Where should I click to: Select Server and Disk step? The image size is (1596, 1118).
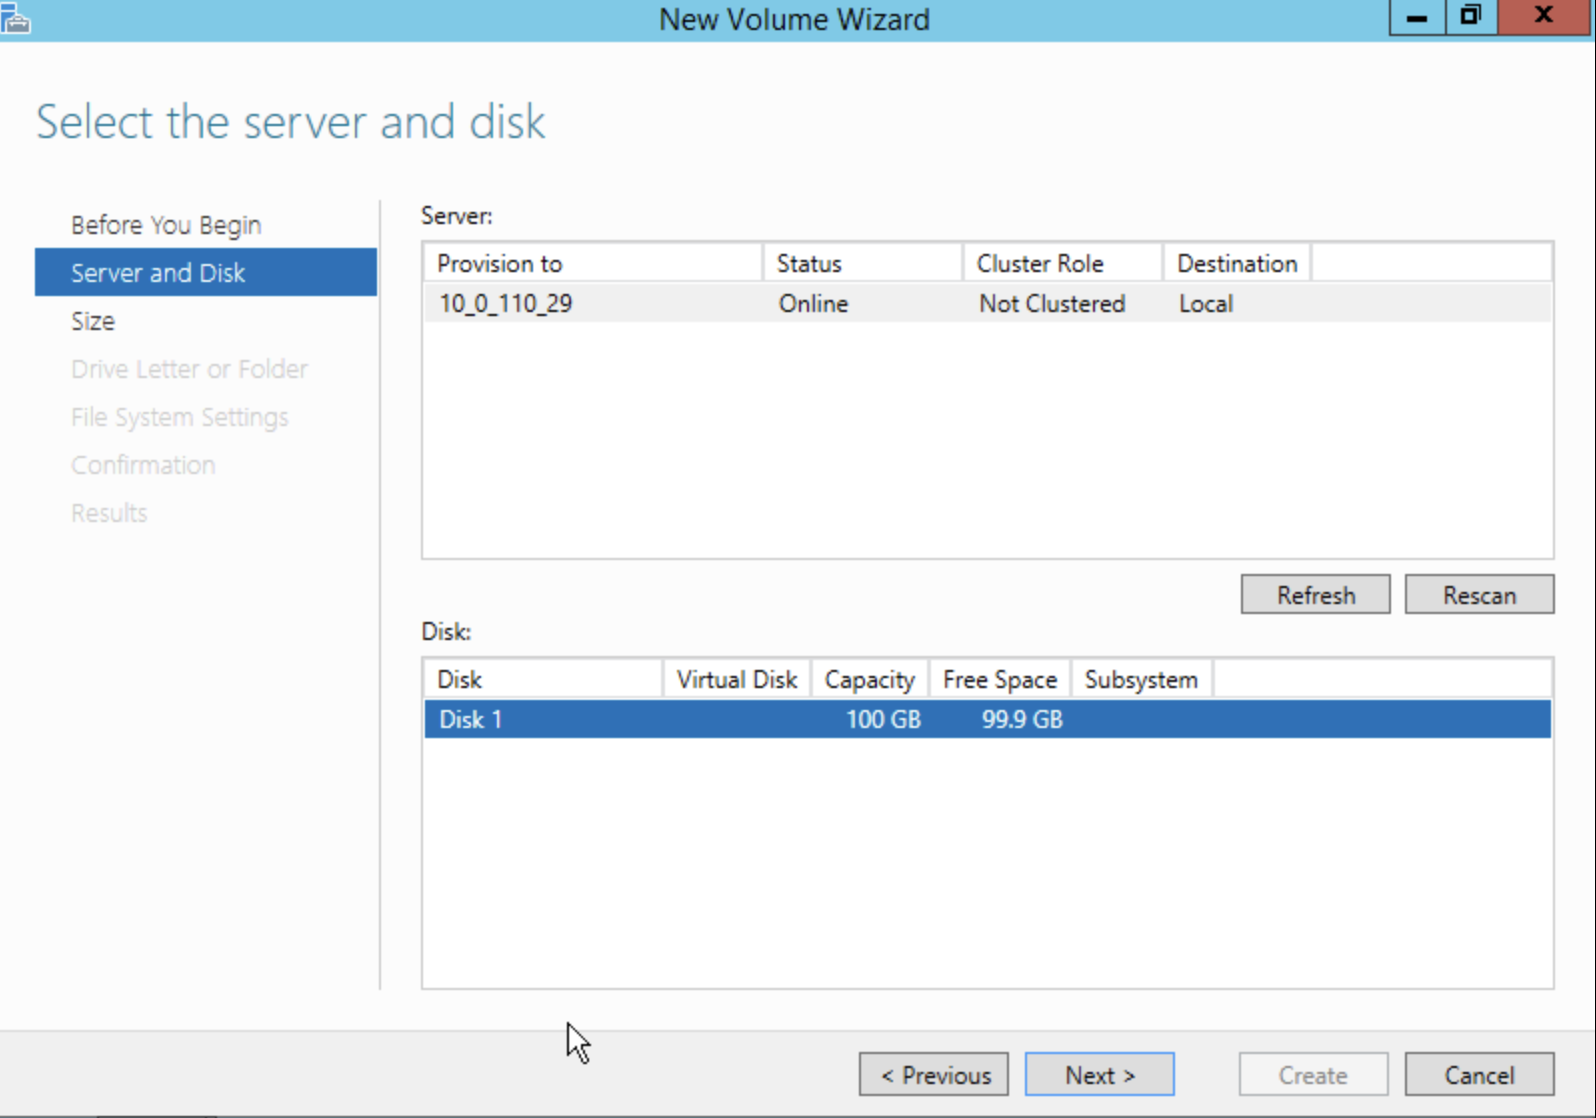[x=158, y=273]
